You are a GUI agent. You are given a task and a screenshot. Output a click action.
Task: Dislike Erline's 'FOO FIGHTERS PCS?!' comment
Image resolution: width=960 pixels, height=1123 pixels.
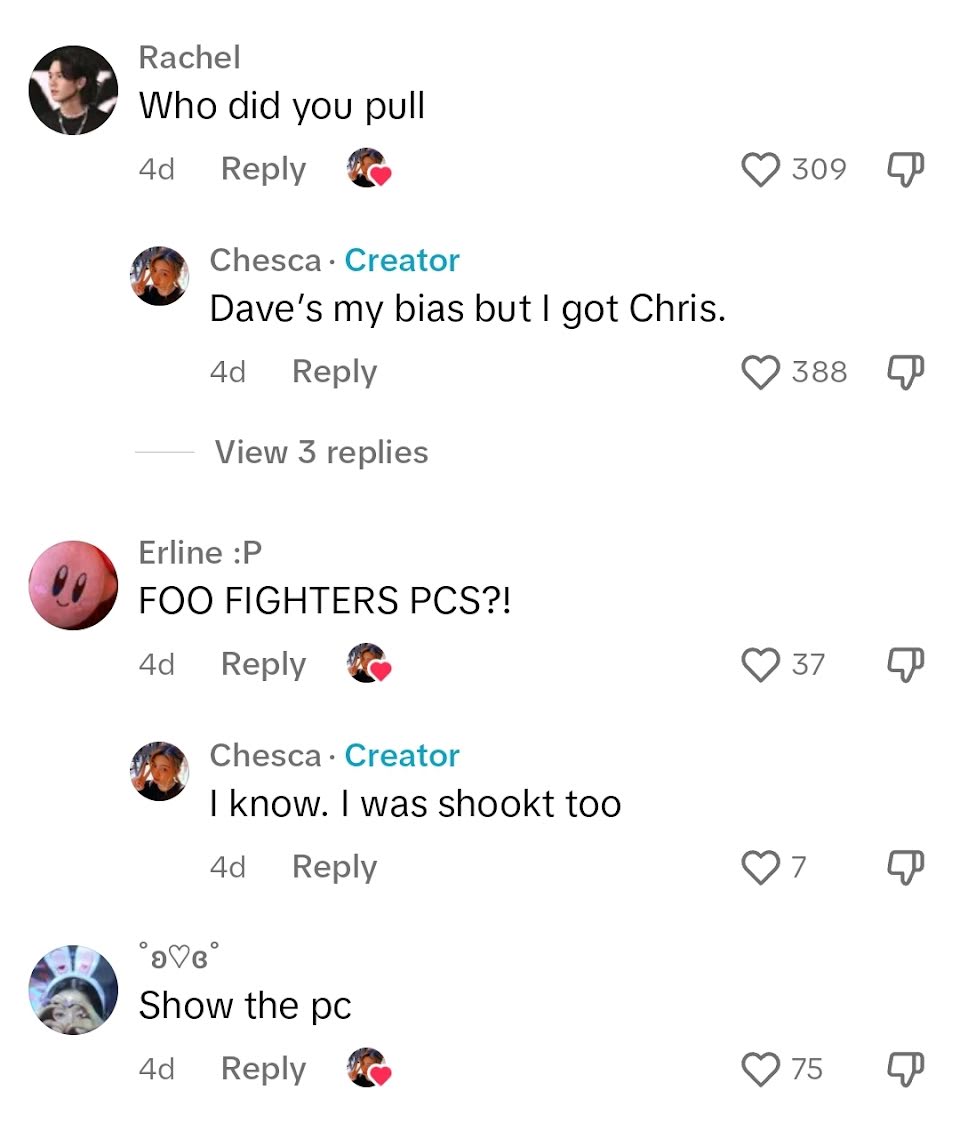[x=906, y=664]
